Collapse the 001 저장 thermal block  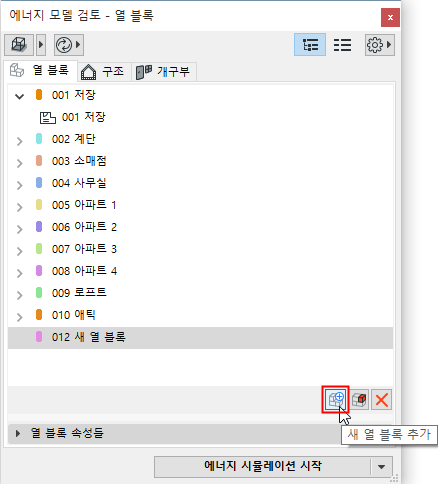pyautogui.click(x=19, y=97)
